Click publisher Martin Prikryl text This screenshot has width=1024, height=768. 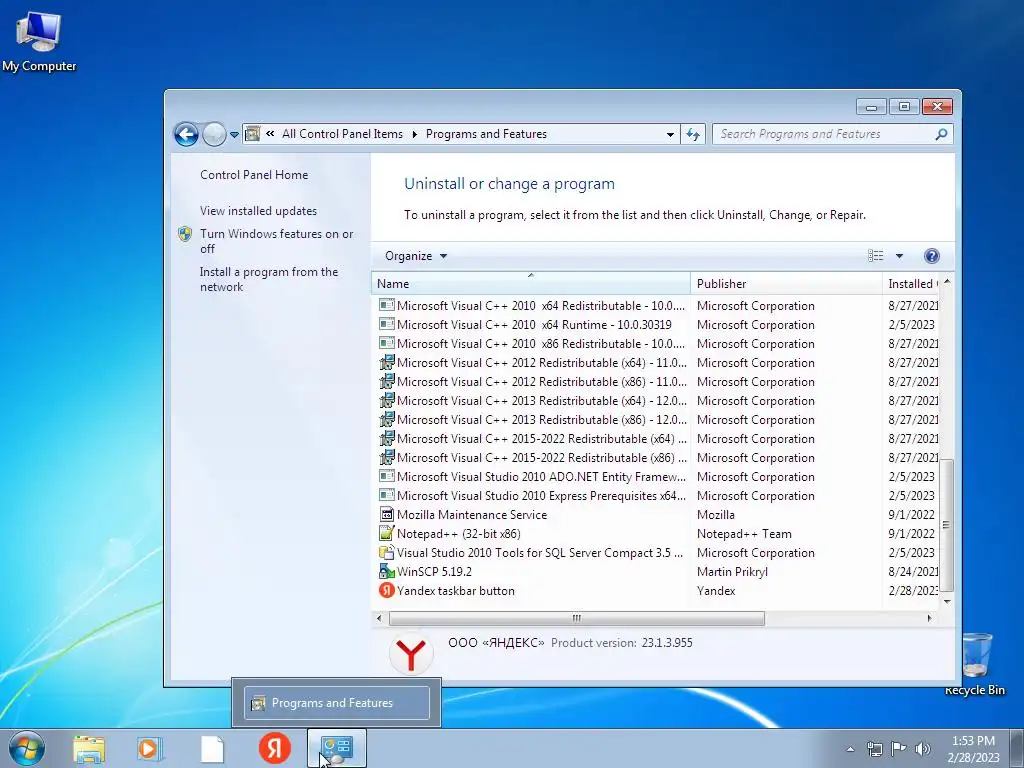point(732,571)
